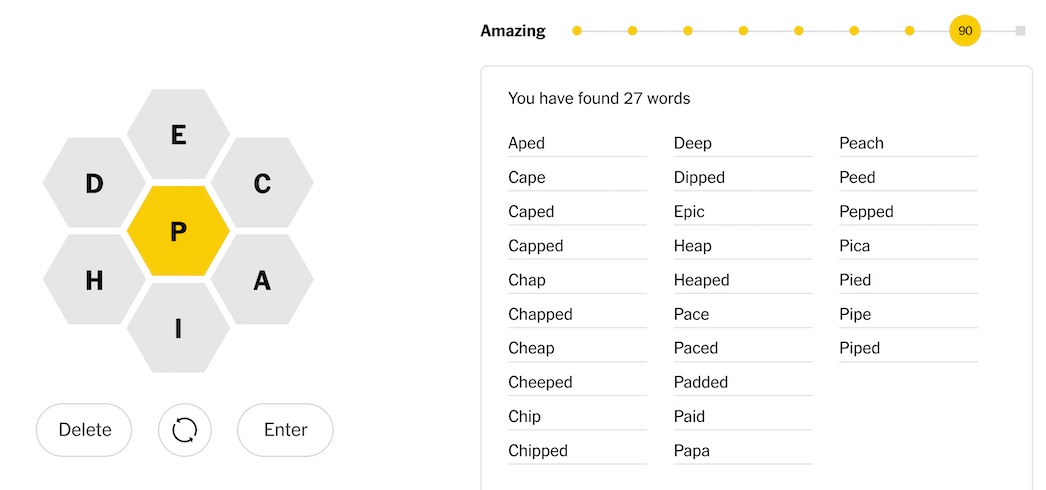Viewport: 1046px width, 490px height.
Task: Click the 'You have found 27 words' header
Action: pyautogui.click(x=599, y=98)
